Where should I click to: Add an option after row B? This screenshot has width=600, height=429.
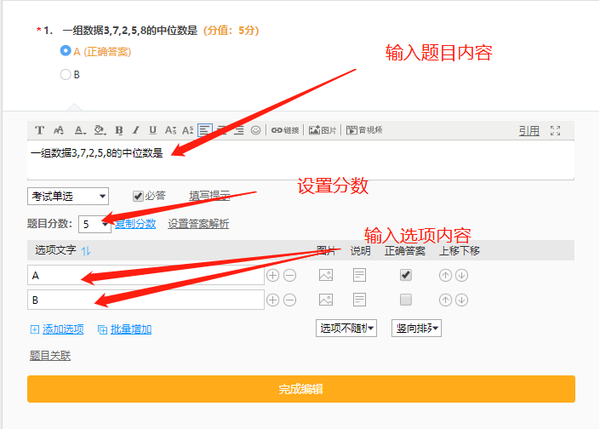(x=272, y=300)
